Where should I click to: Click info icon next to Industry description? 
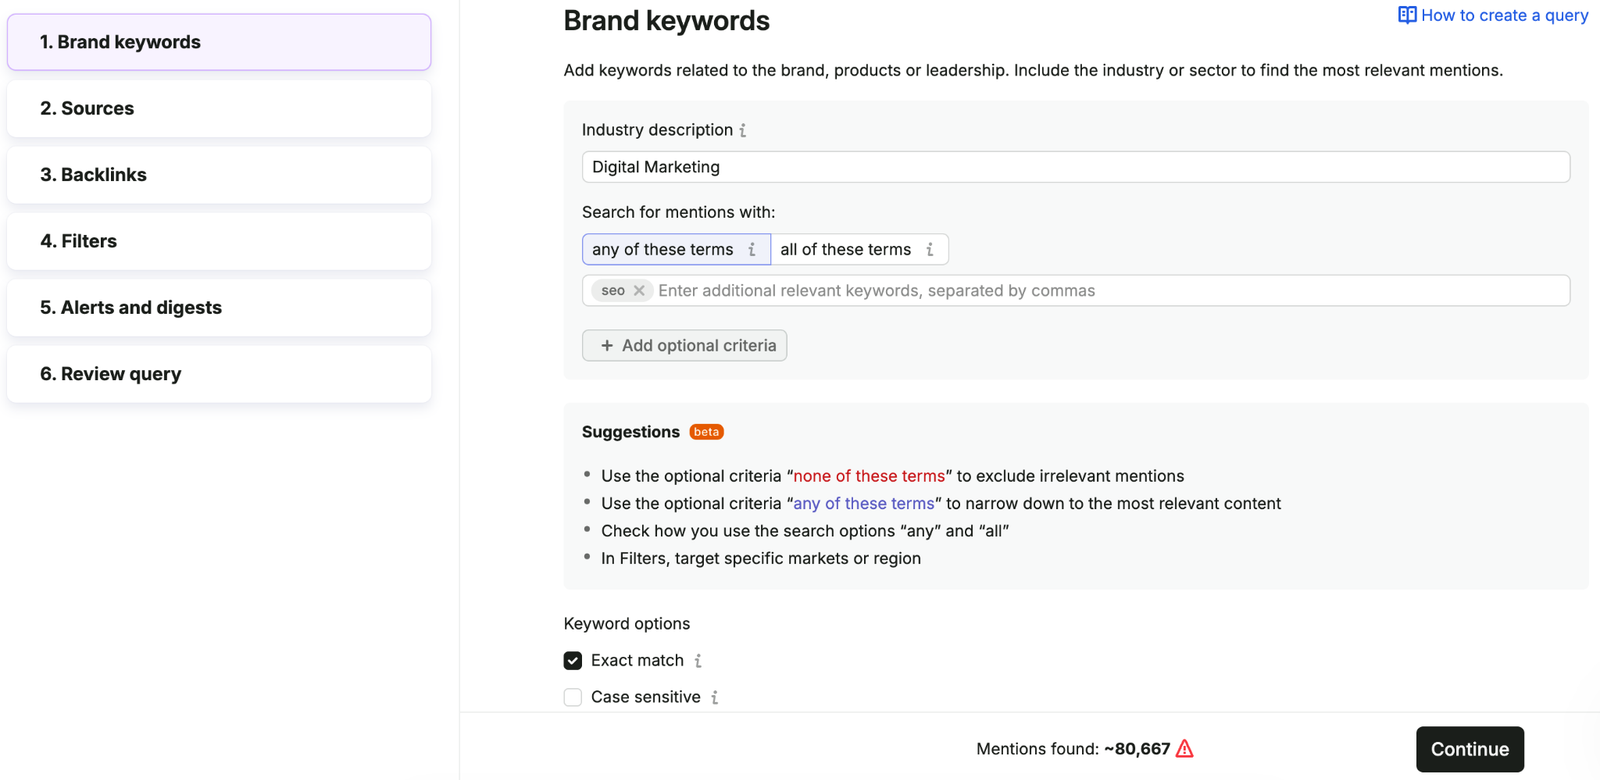pos(743,130)
